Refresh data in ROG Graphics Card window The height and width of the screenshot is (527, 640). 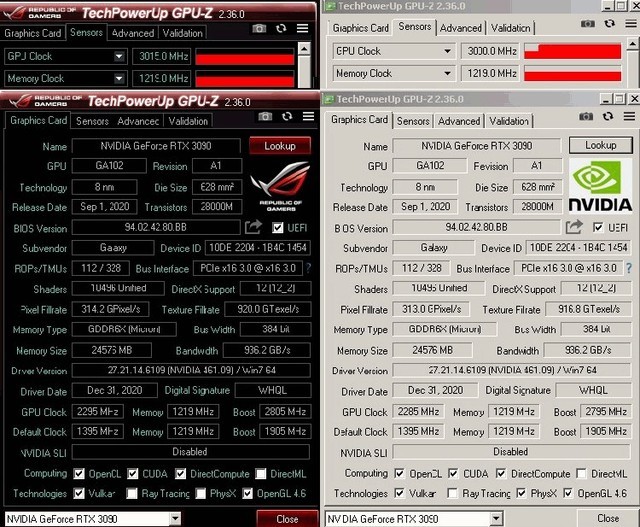287,117
